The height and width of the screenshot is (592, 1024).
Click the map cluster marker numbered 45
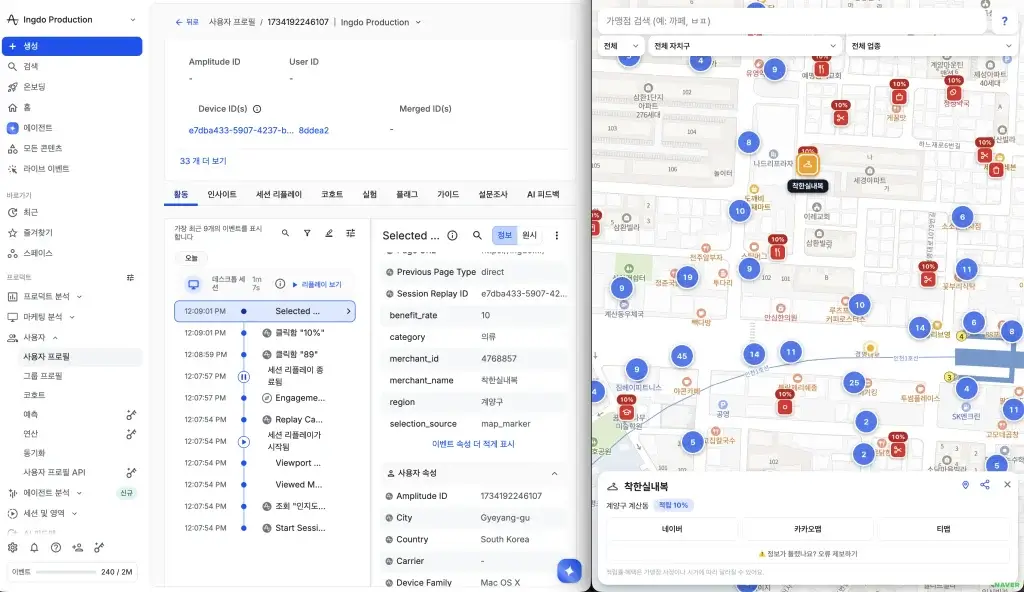(682, 356)
